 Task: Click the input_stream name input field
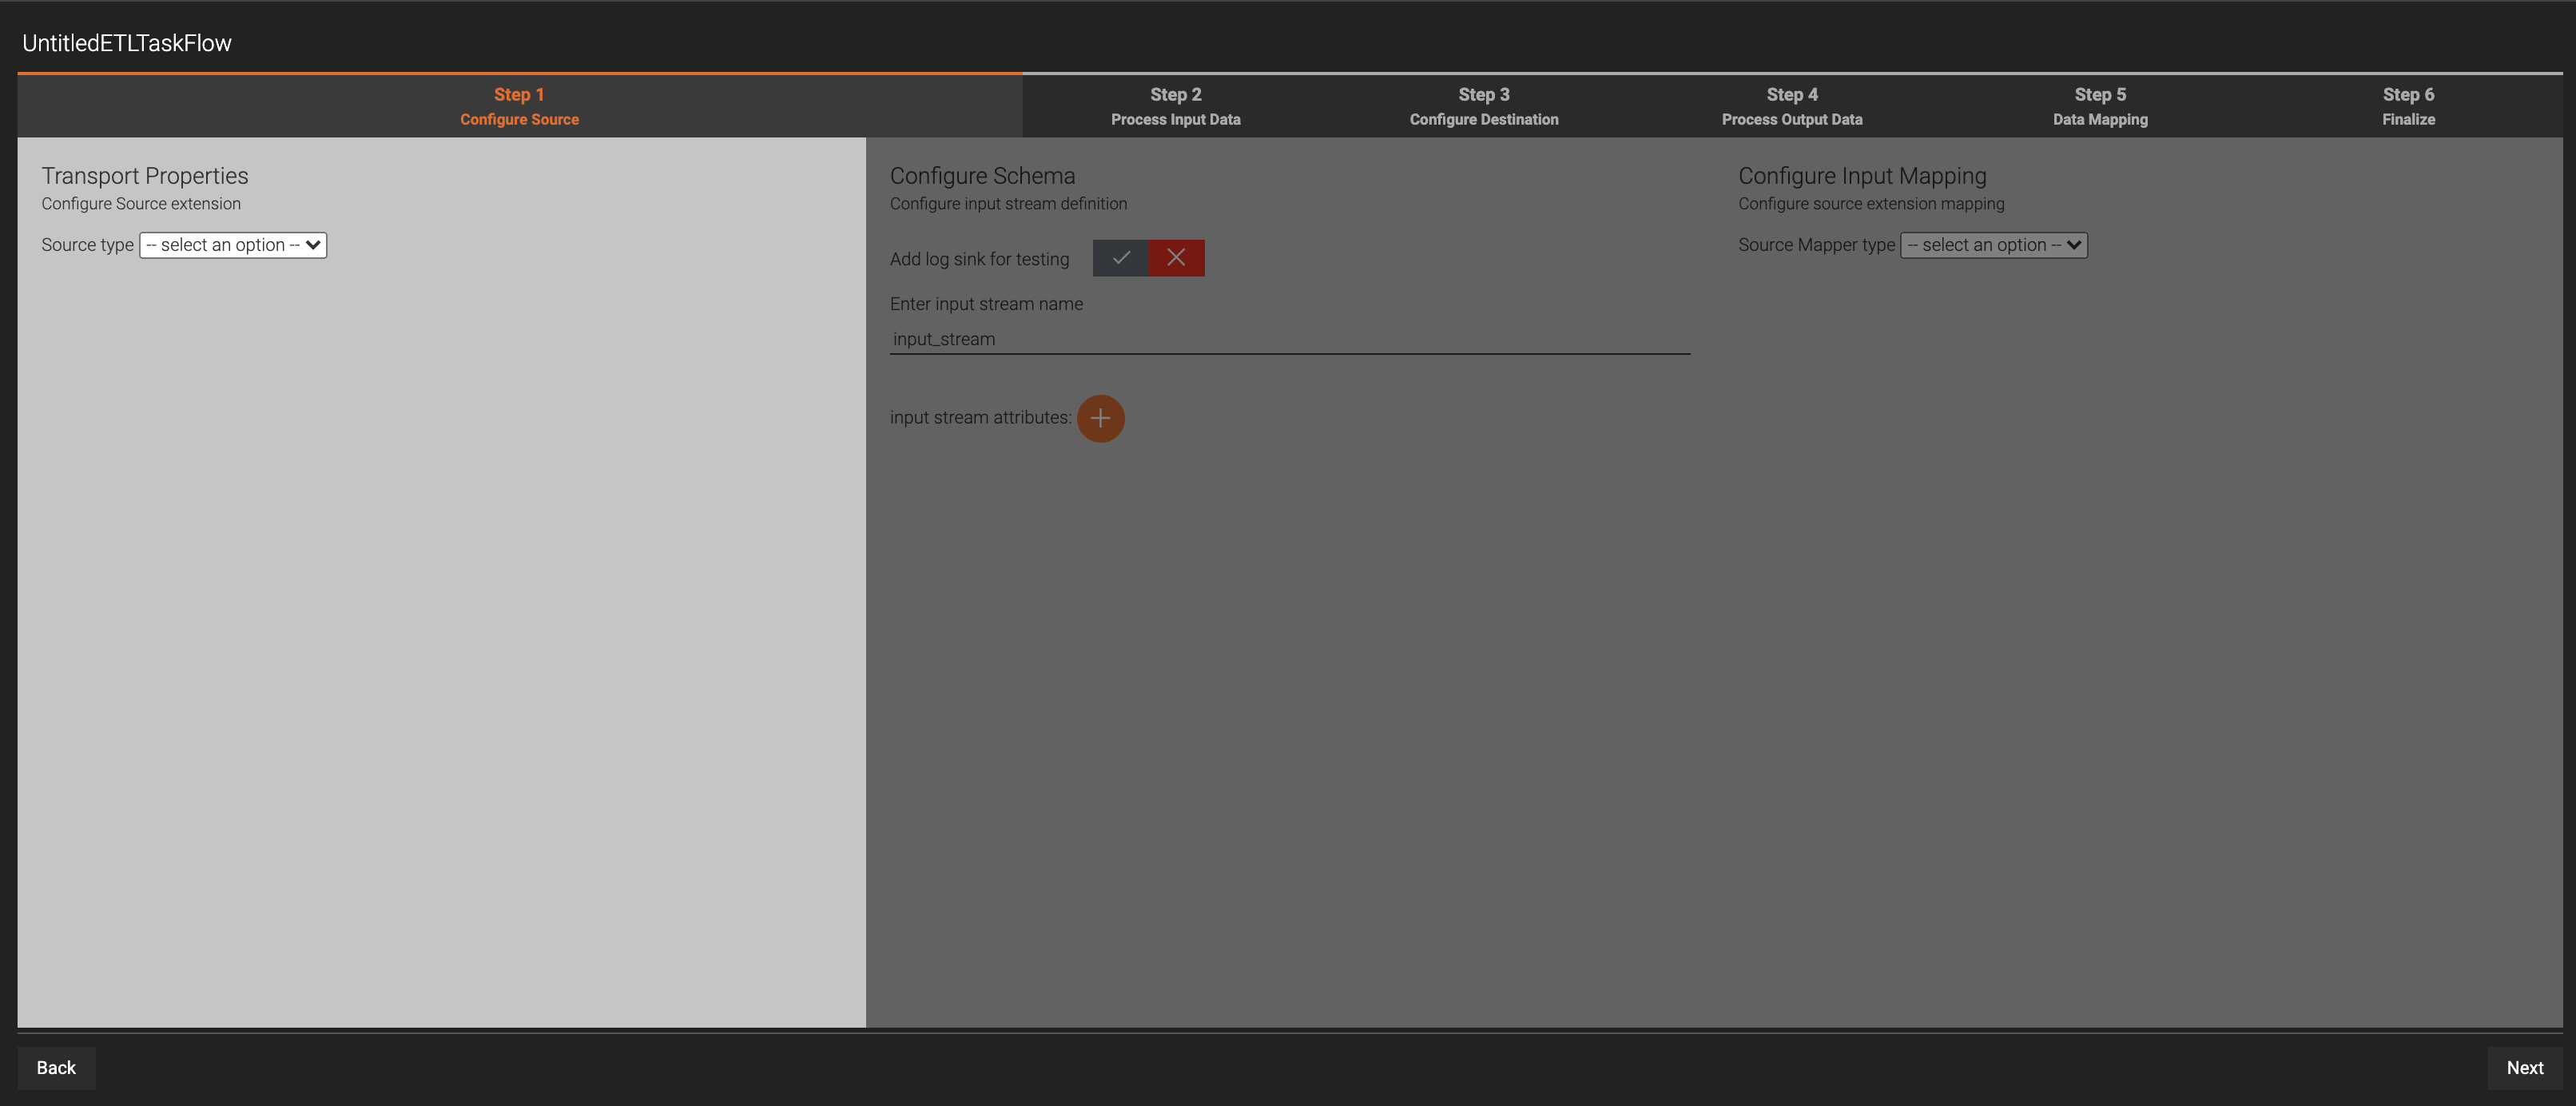pos(1290,339)
